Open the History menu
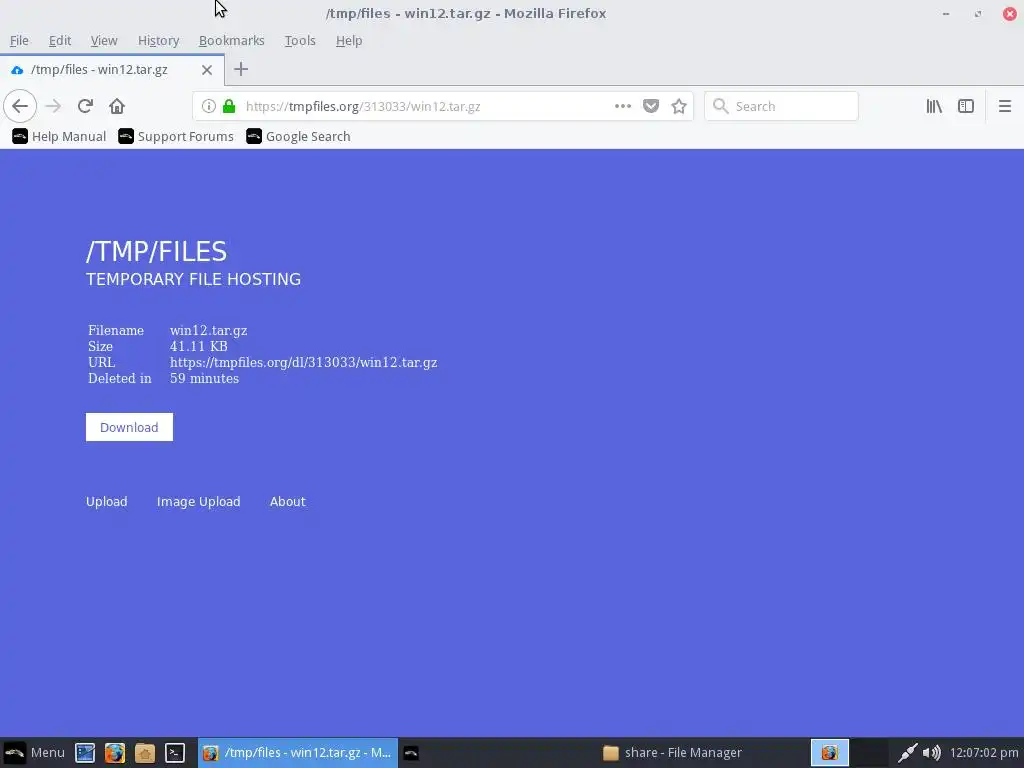1024x768 pixels. pyautogui.click(x=158, y=40)
